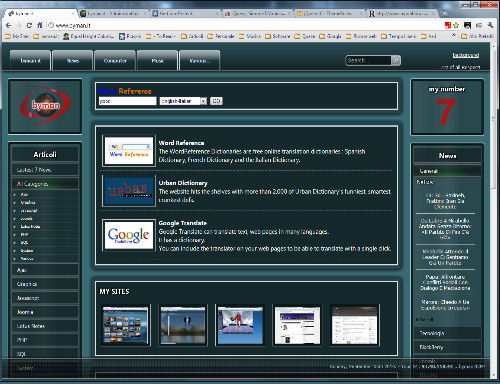The image size is (500, 384).
Task: Click the Word Reference search text field
Action: 127,101
